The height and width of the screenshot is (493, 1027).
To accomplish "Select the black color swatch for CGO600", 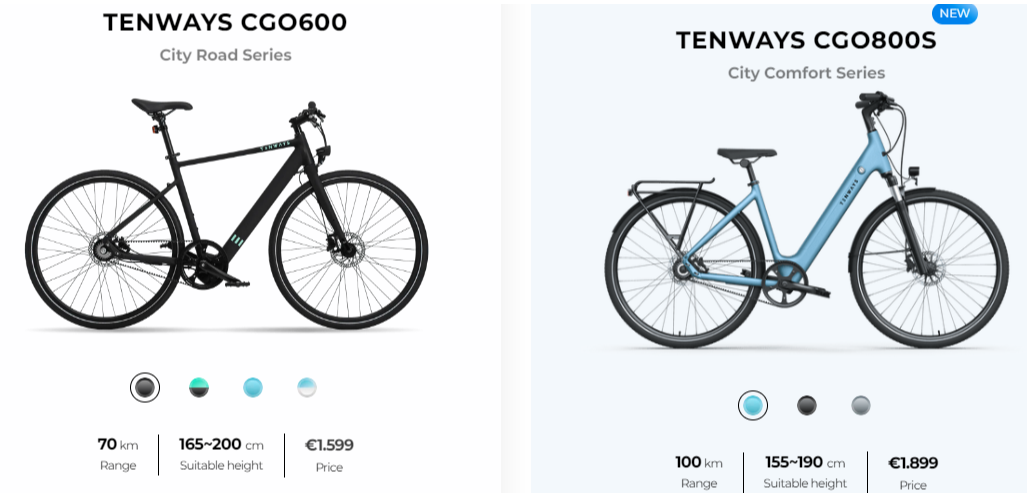I will [x=145, y=387].
